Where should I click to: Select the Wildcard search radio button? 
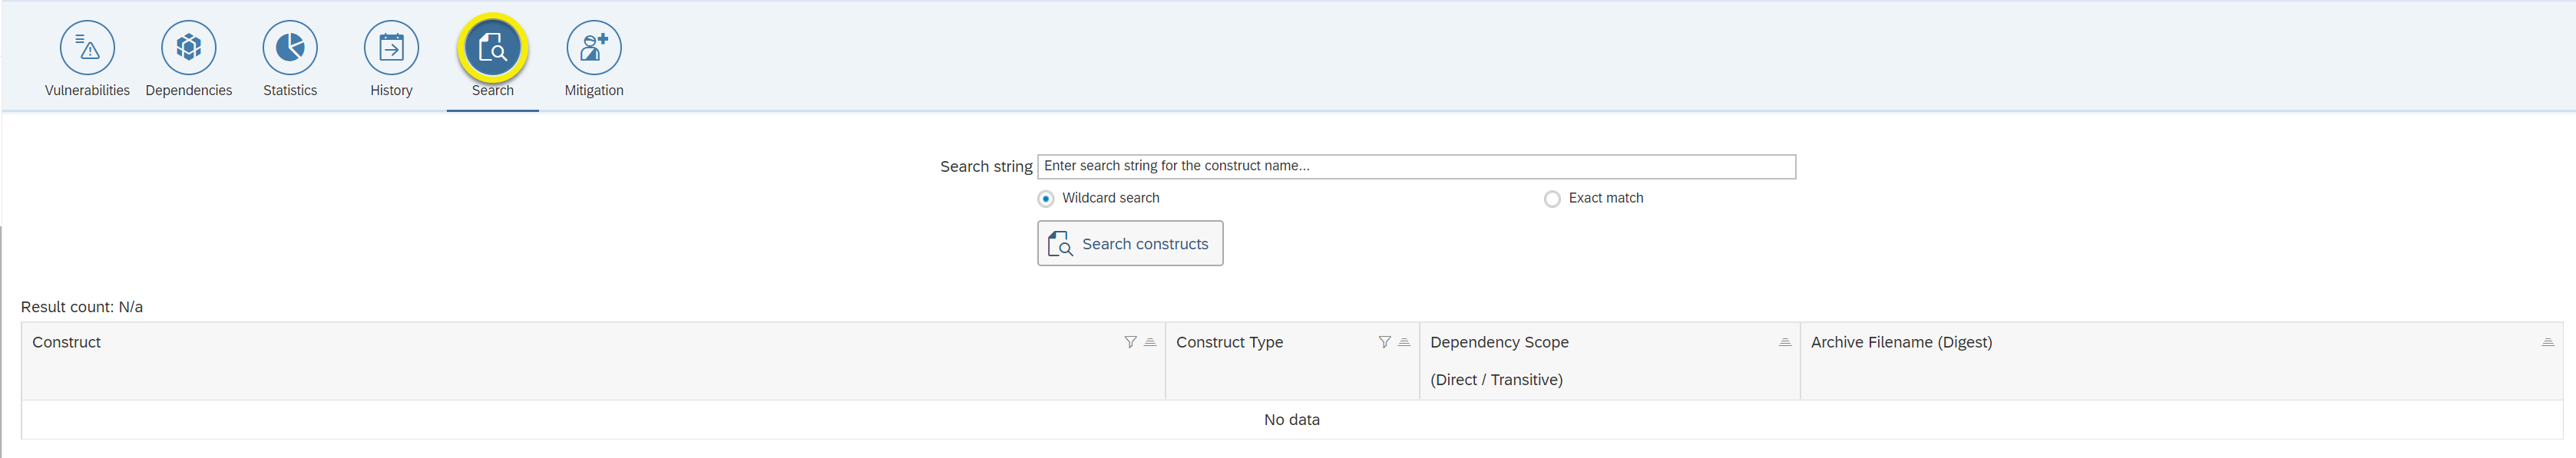(x=1046, y=199)
